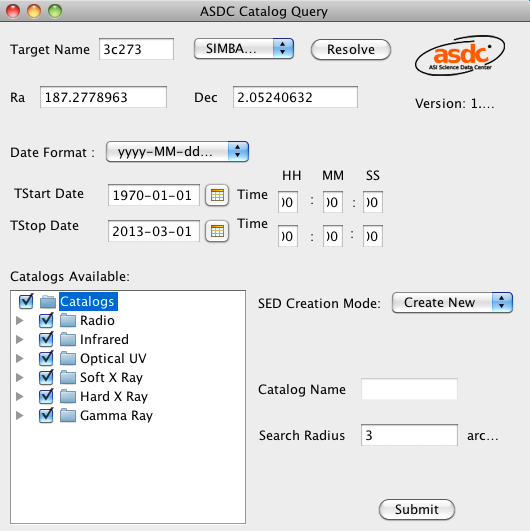
Task: Click the Infrared folder icon
Action: pyautogui.click(x=68, y=339)
